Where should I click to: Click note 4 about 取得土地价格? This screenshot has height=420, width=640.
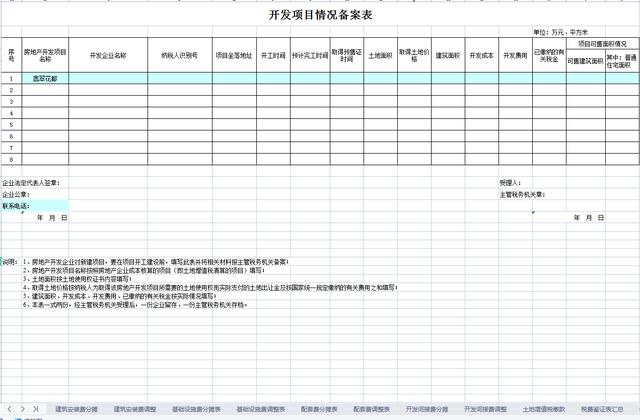(x=211, y=287)
